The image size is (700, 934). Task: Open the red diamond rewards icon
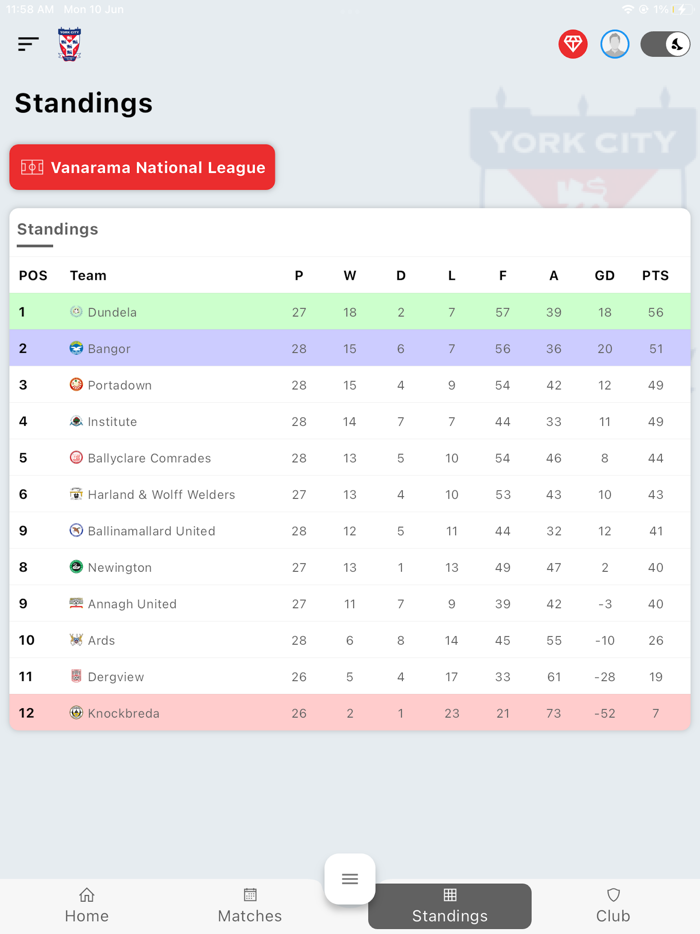tap(573, 44)
